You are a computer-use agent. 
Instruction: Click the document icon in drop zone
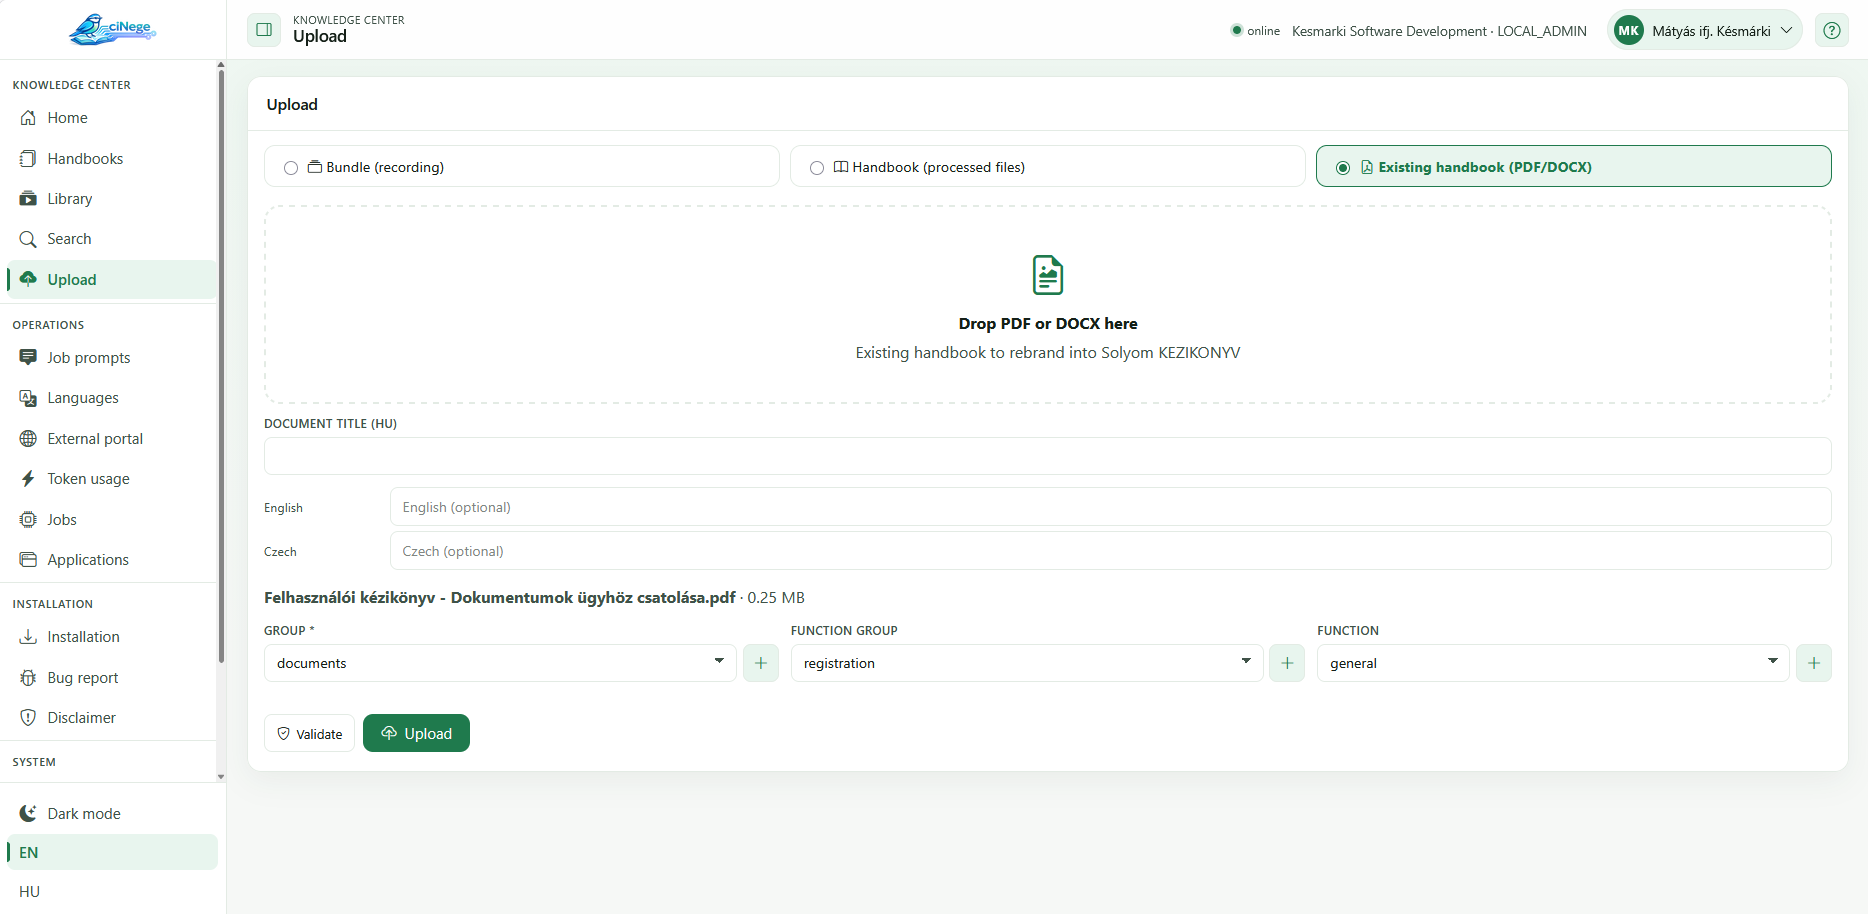1047,275
